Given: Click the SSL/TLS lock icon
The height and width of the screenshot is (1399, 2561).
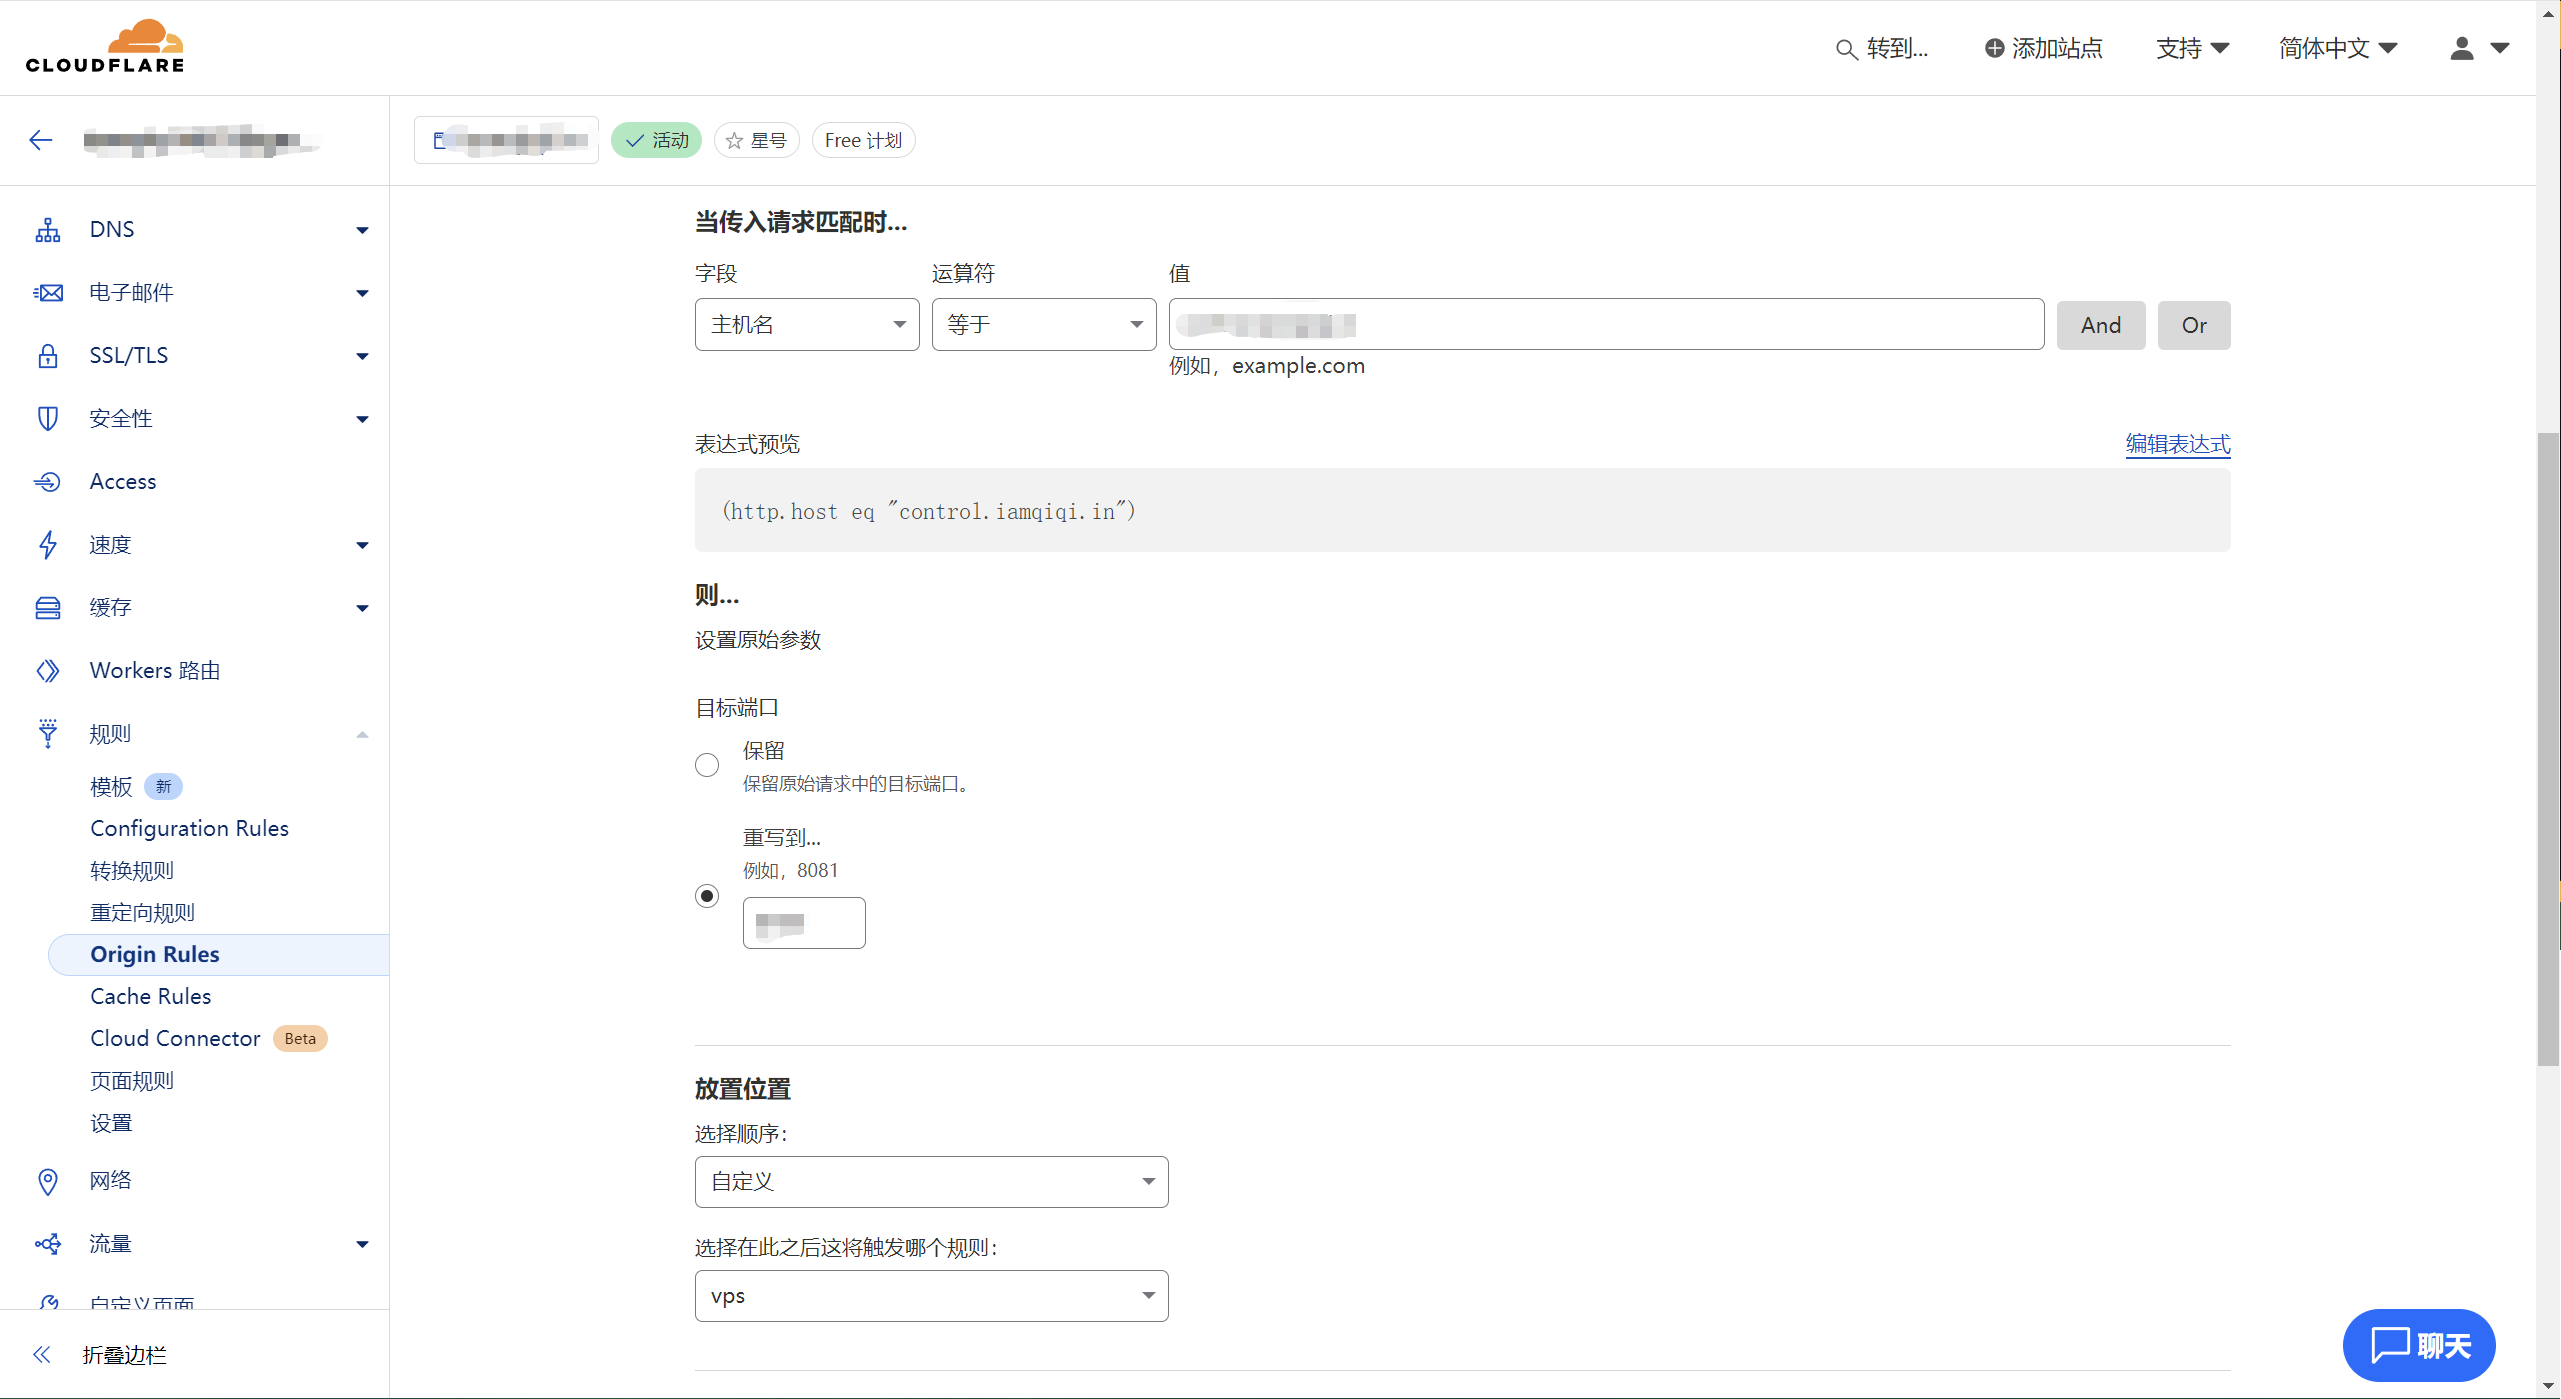Looking at the screenshot, I should [47, 356].
